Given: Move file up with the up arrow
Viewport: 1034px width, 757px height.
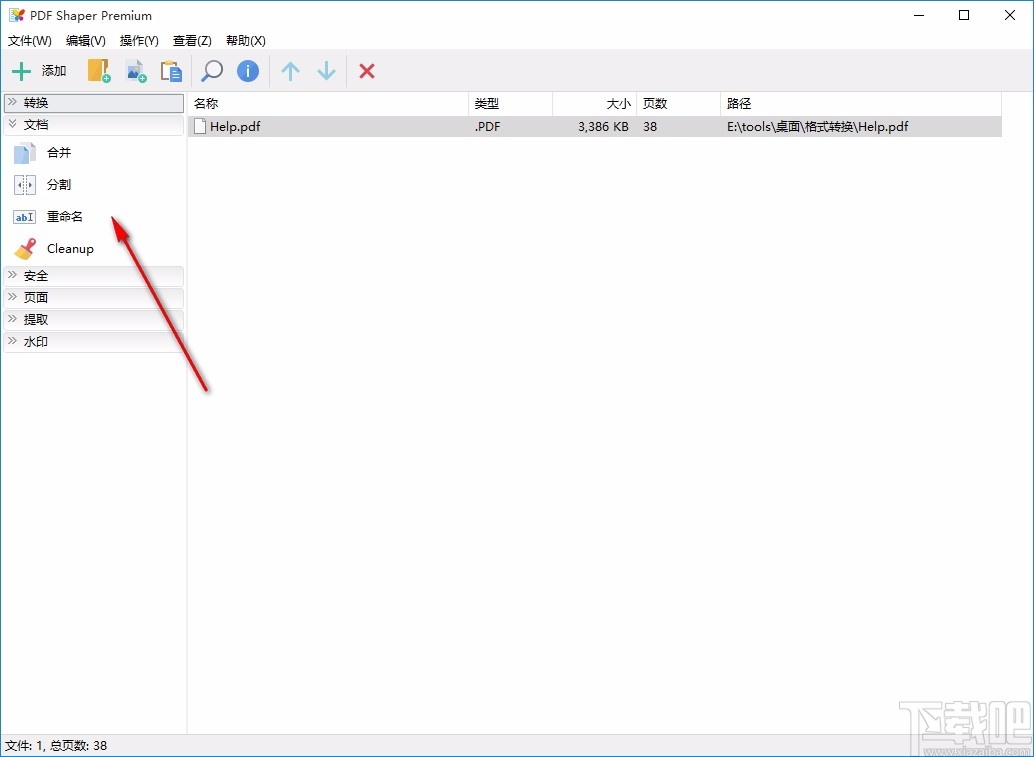Looking at the screenshot, I should (290, 71).
